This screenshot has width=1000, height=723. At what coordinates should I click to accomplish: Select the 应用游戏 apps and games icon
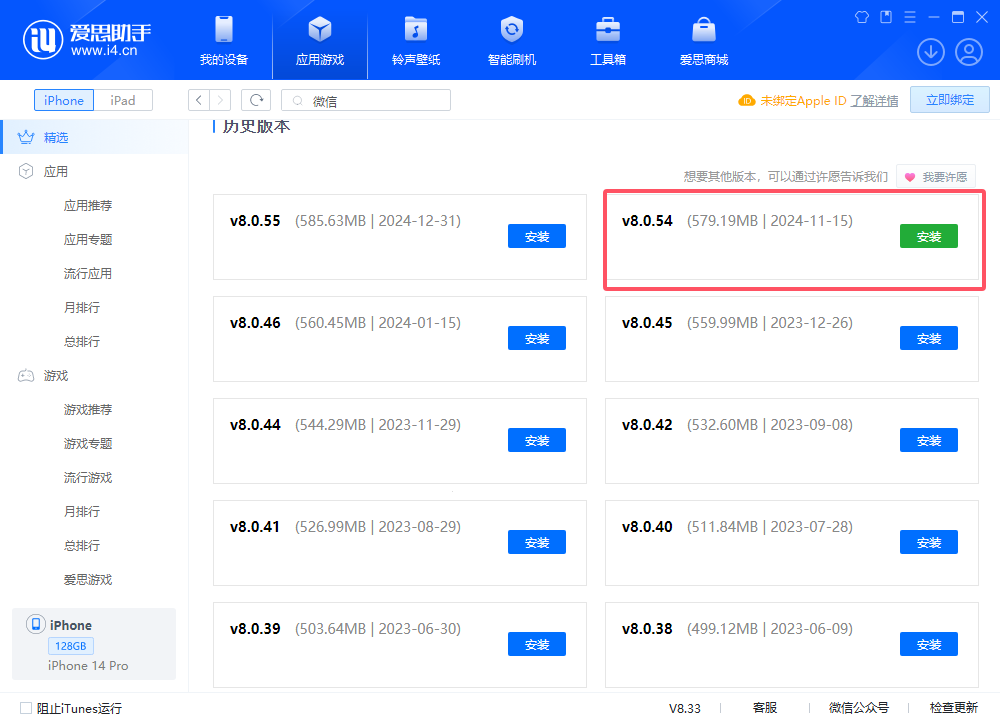[319, 40]
